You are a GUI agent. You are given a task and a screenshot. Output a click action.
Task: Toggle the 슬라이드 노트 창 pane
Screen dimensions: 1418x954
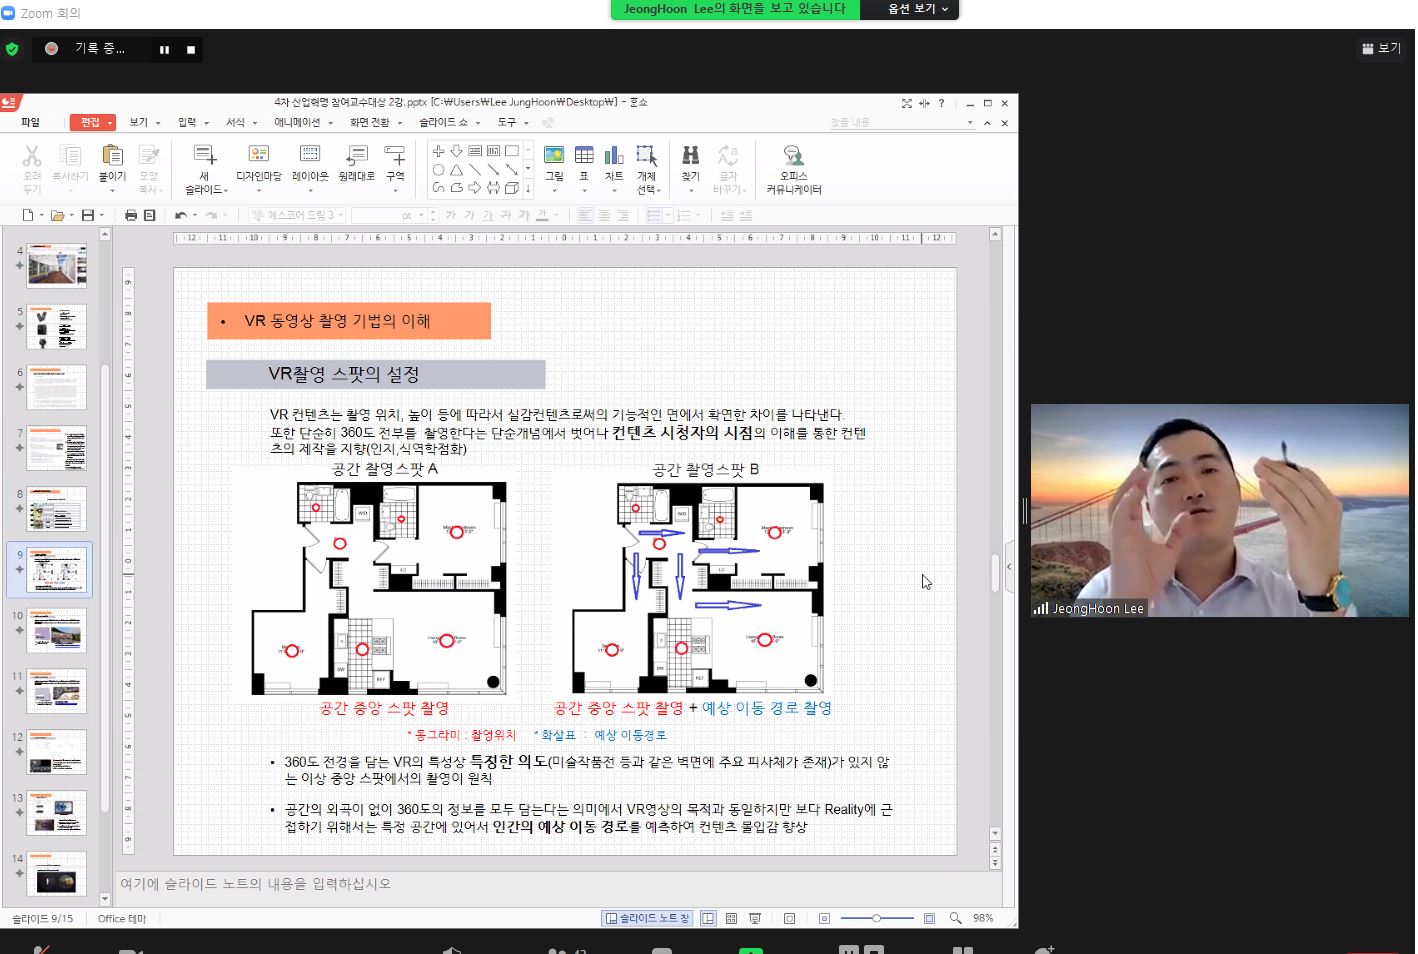click(x=647, y=918)
